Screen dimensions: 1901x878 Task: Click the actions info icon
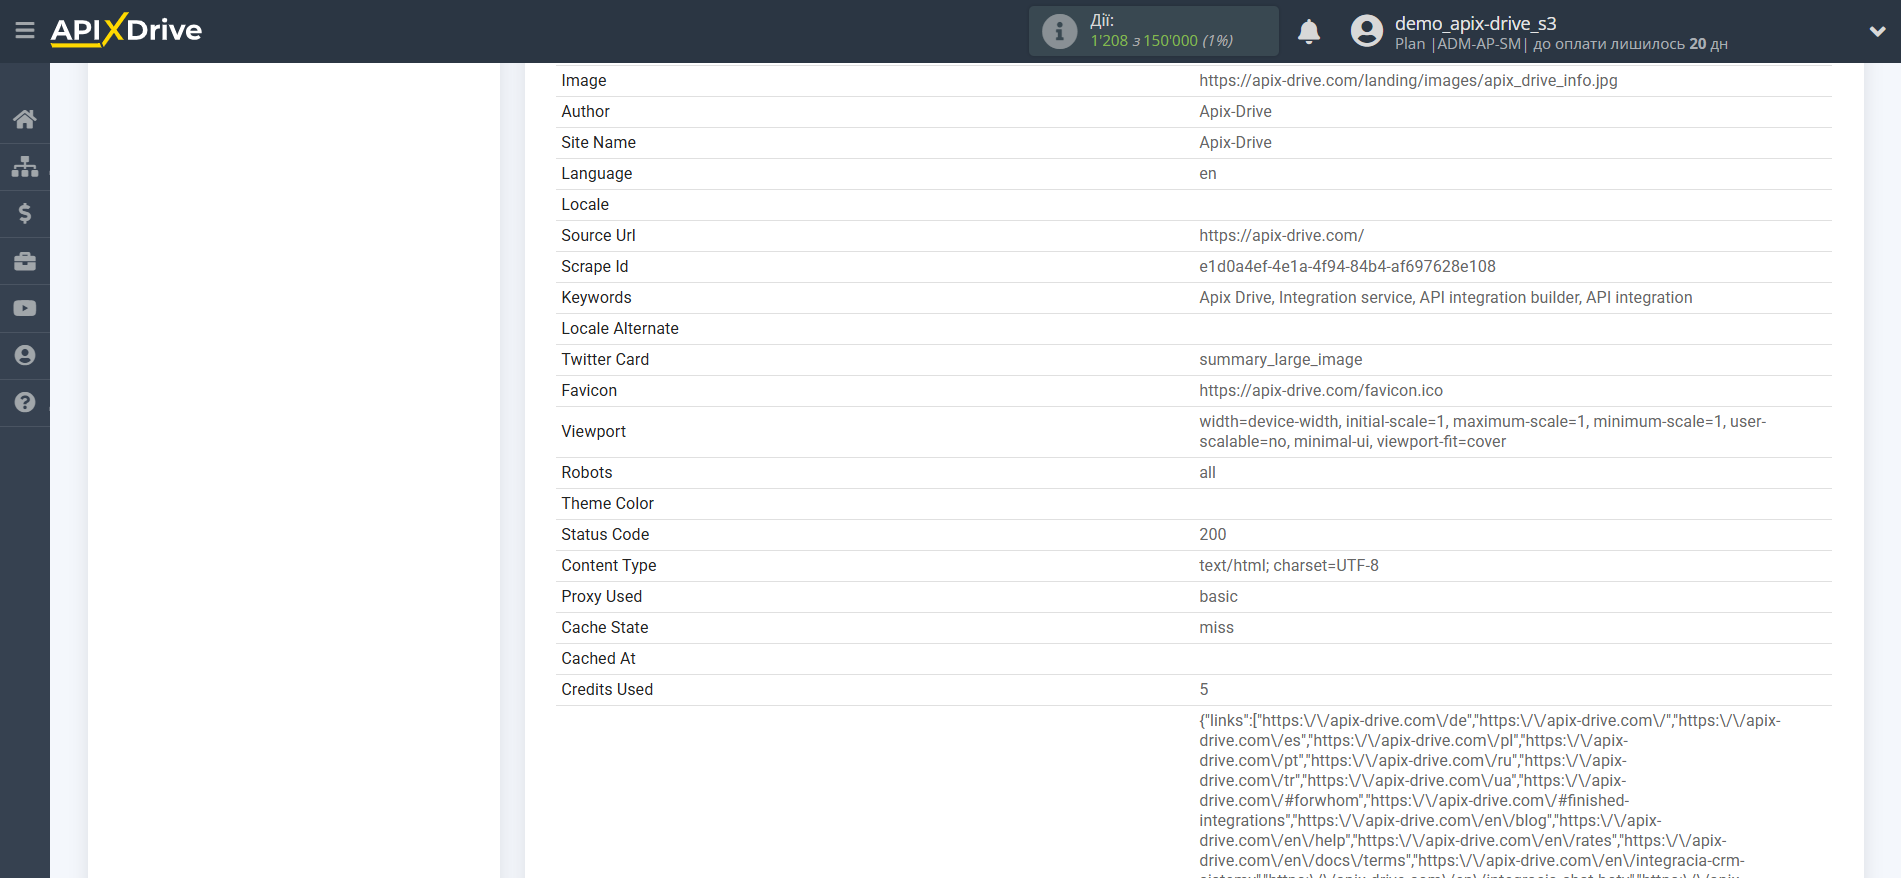[1059, 31]
